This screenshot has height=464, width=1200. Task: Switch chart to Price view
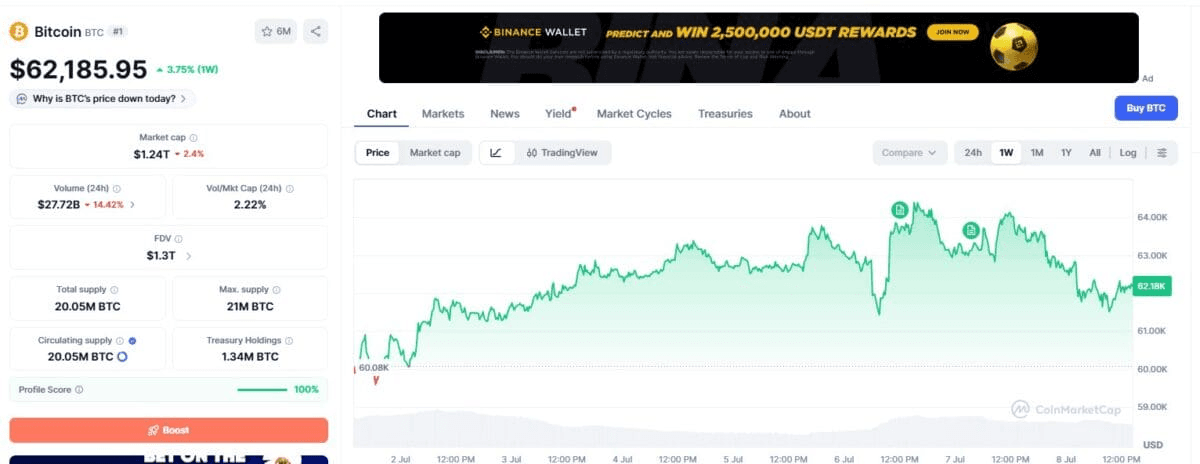(378, 153)
